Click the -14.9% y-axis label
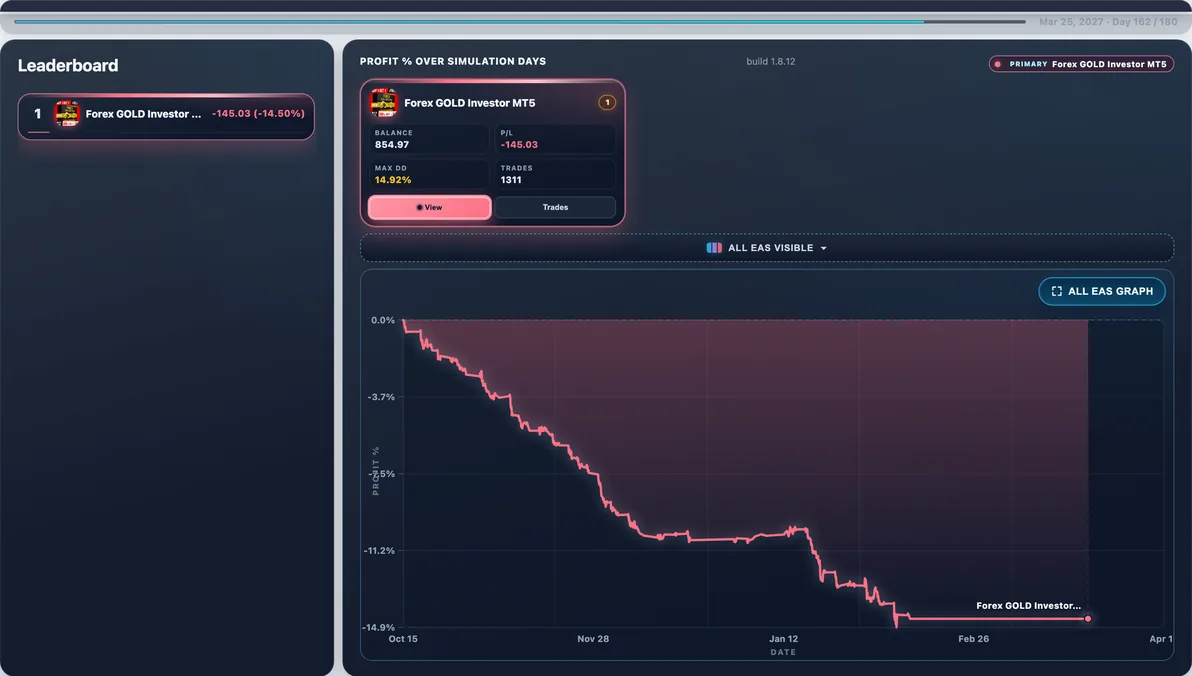The width and height of the screenshot is (1192, 676). 379,627
